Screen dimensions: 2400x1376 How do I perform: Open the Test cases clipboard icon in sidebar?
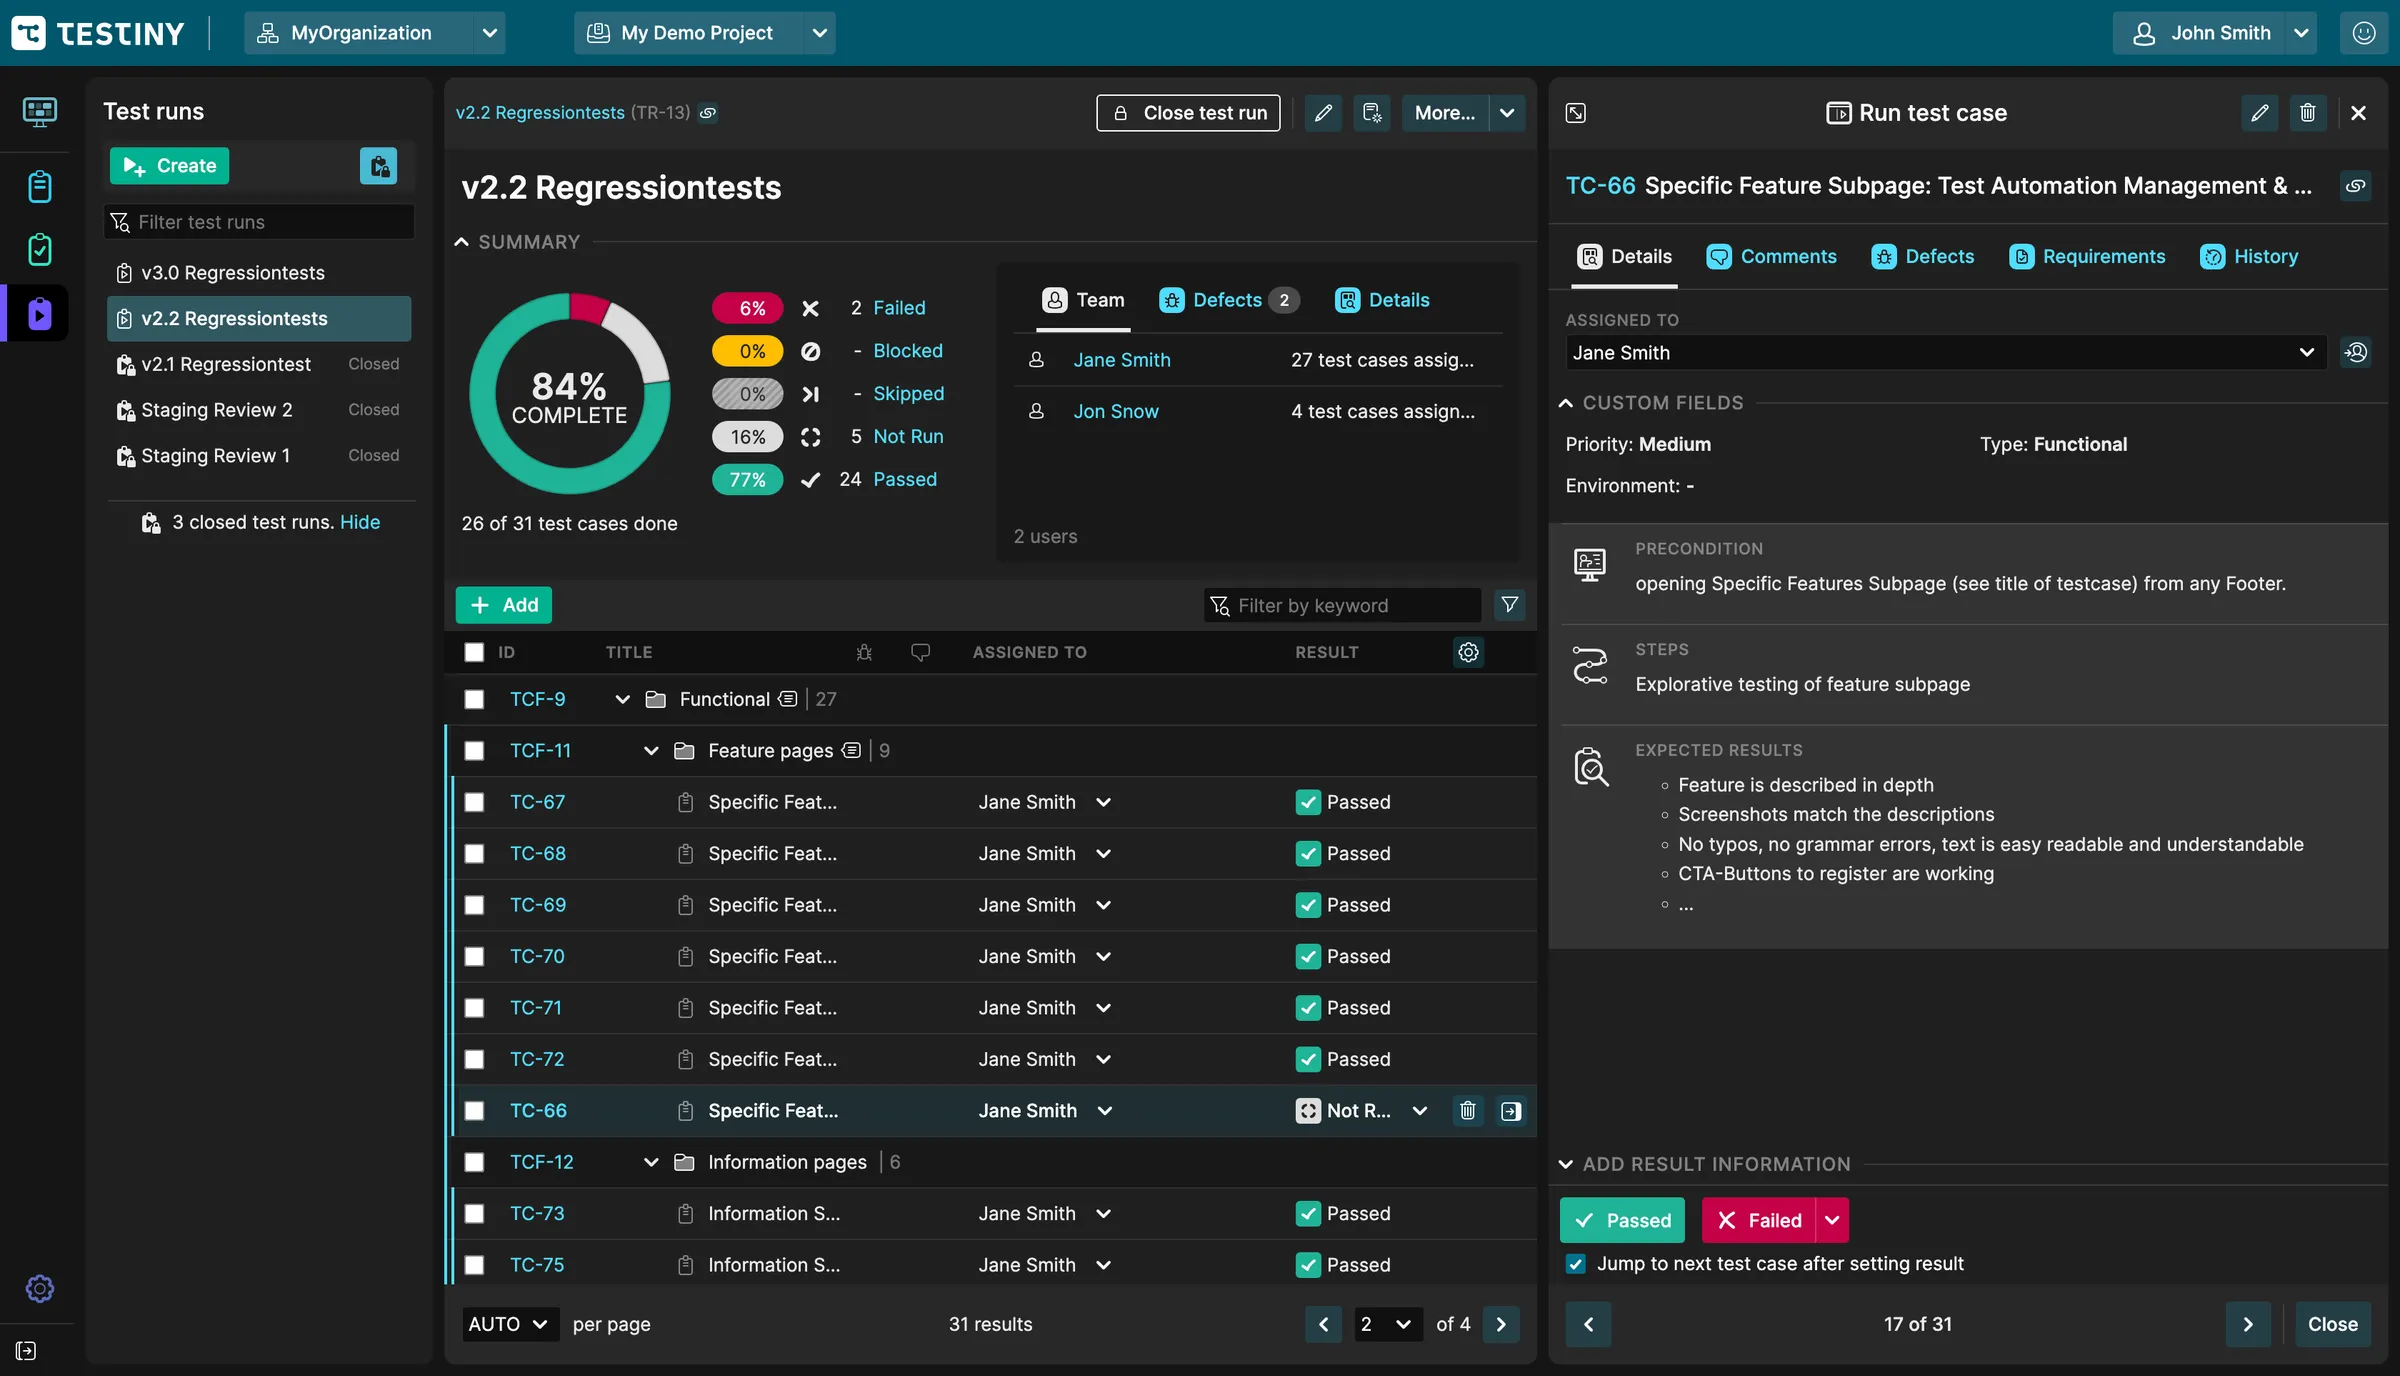point(40,186)
